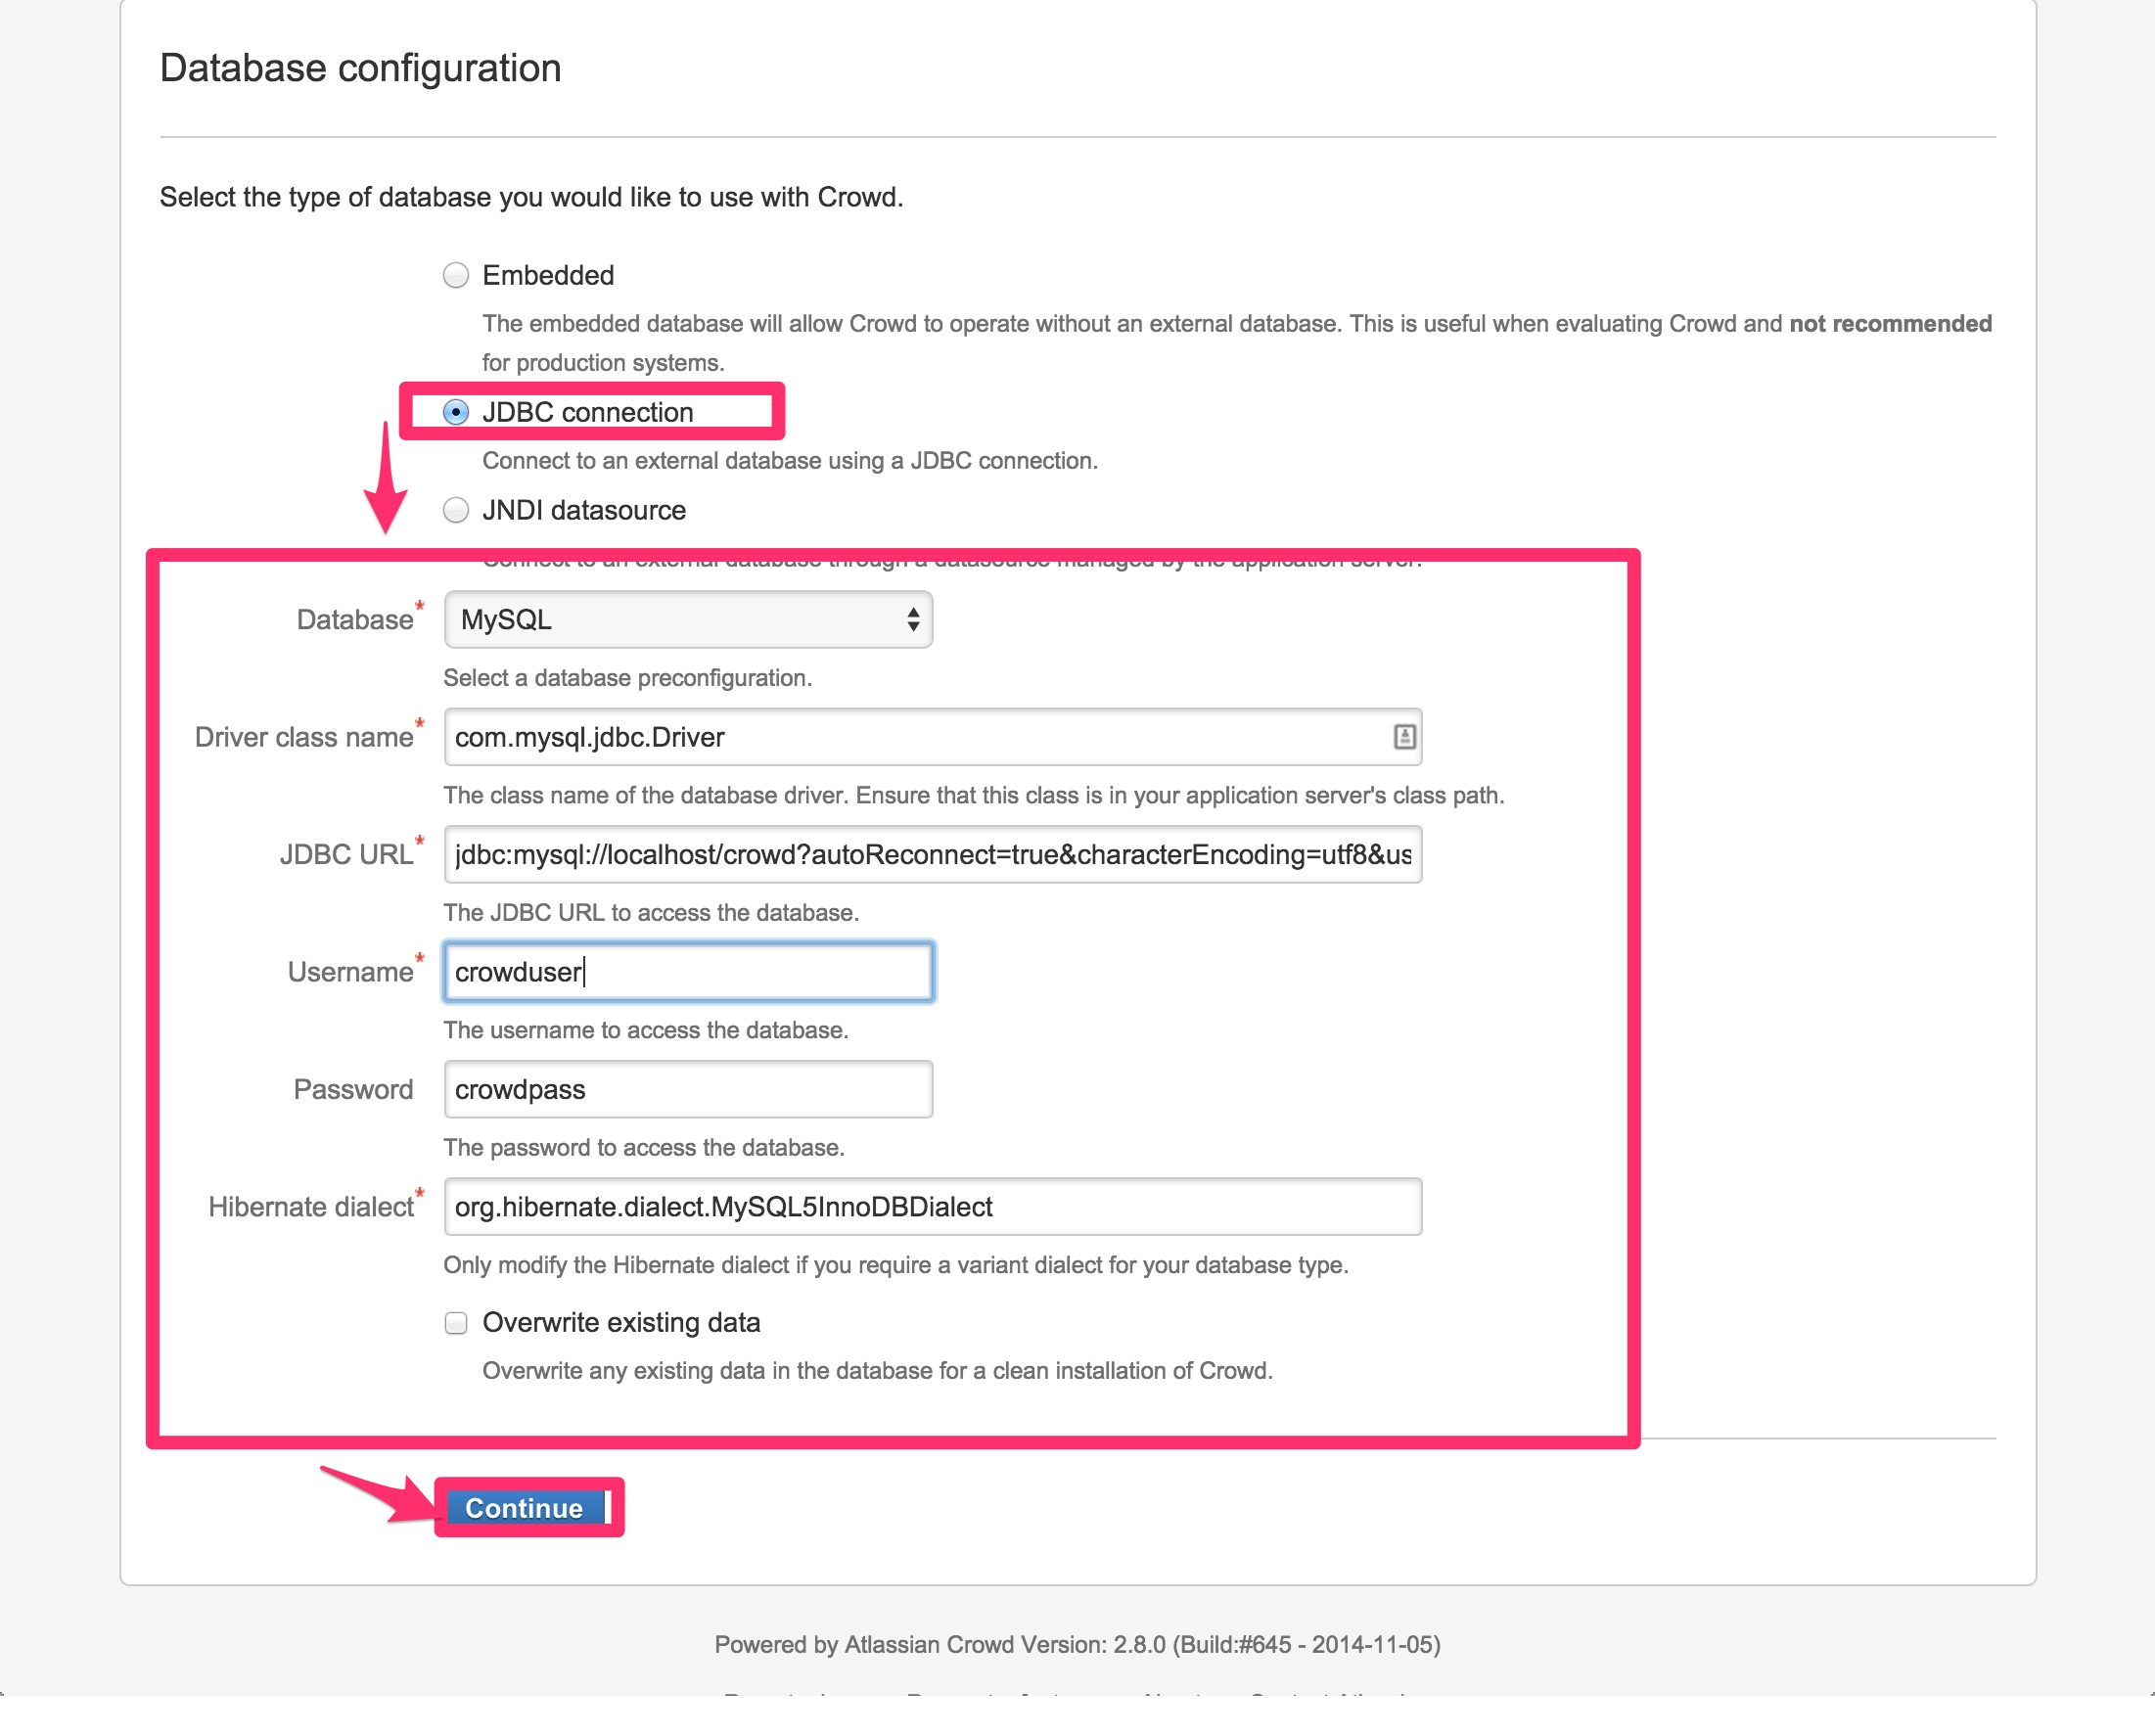Click the 'The JDBC URL to access the database.' text
Viewport: 2155px width, 1736px height.
coord(651,912)
